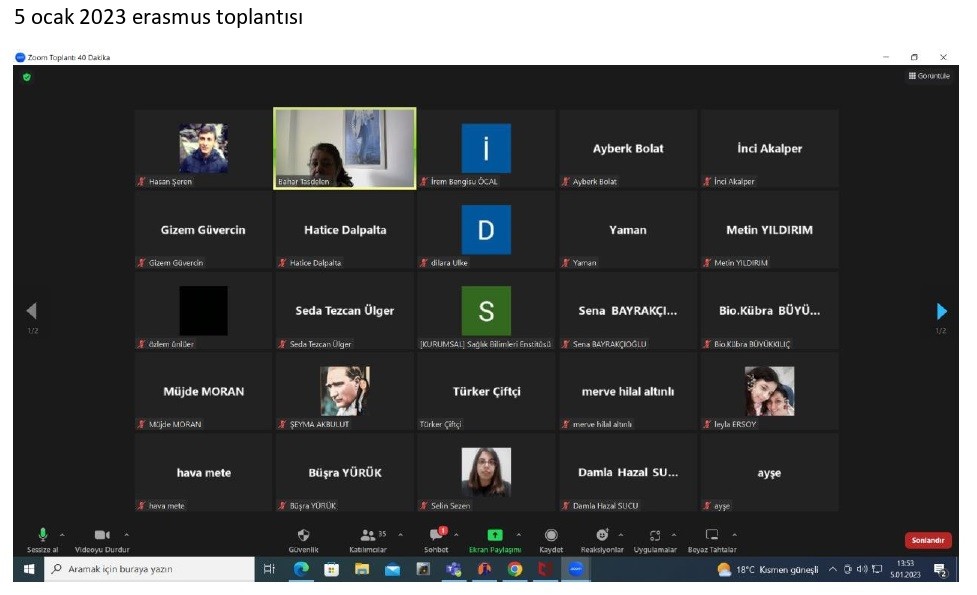Expand audio options arrow beside microphone
977x595 pixels.
click(62, 534)
